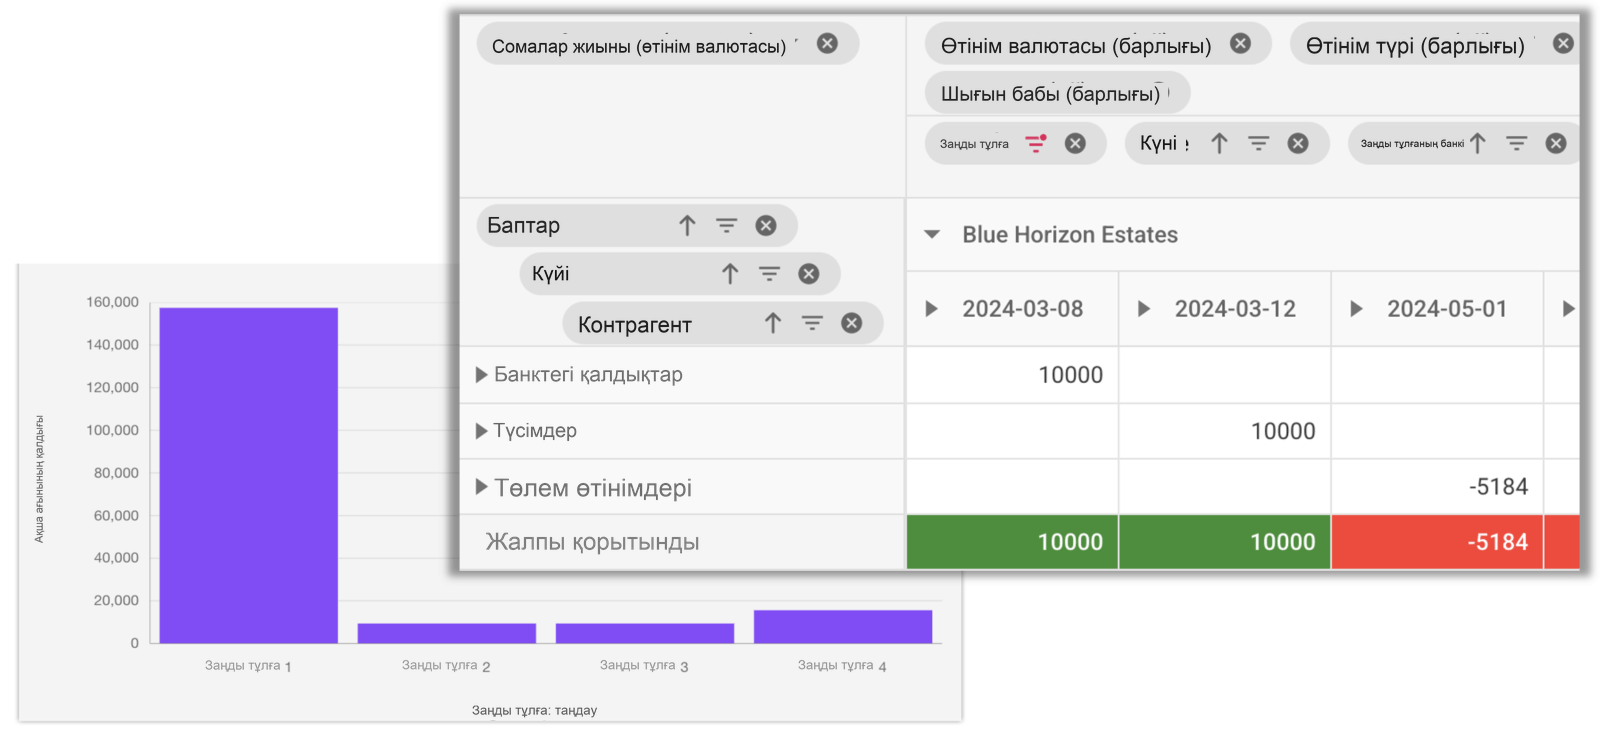The height and width of the screenshot is (737, 1600).
Task: Sort ascending on Заңды тұлғаның банкі chip
Action: pyautogui.click(x=1478, y=143)
